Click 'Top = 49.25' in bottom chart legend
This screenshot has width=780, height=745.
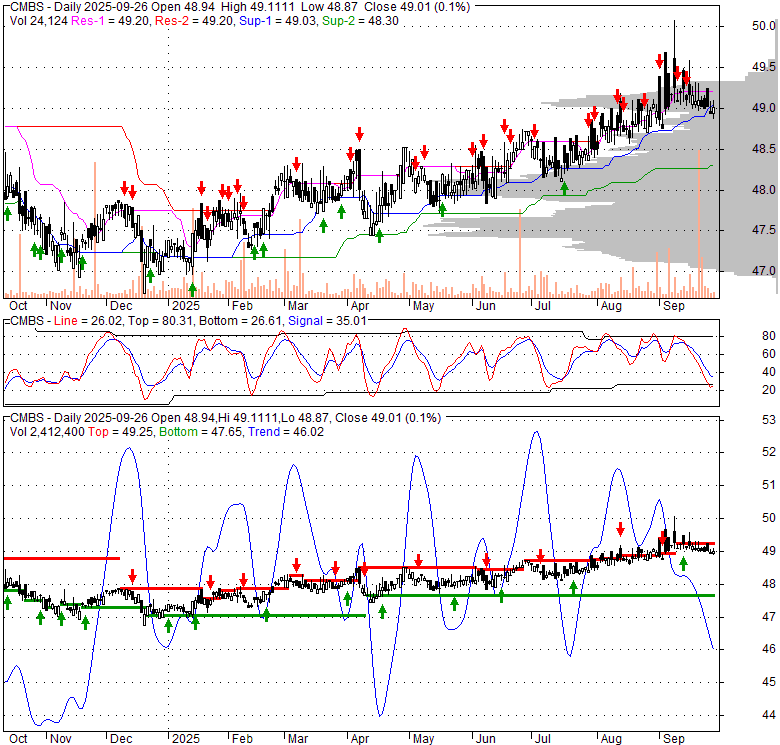121,432
